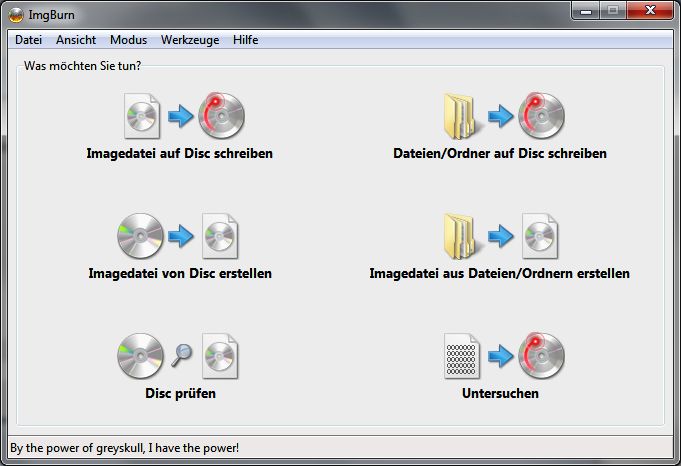Click the magnifying glass icon above 'Disc prüfen'
The image size is (681, 466).
pyautogui.click(x=182, y=355)
